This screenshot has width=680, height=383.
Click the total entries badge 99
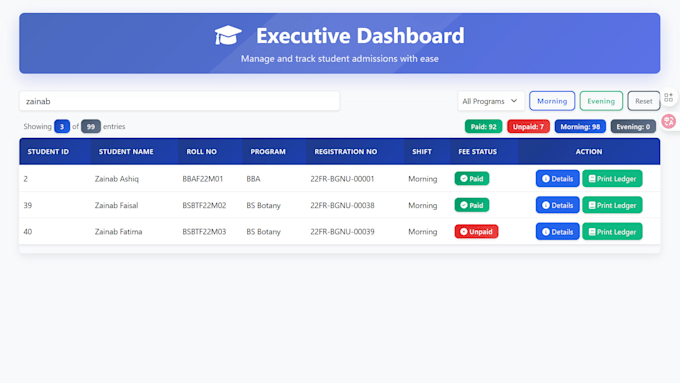click(x=91, y=127)
